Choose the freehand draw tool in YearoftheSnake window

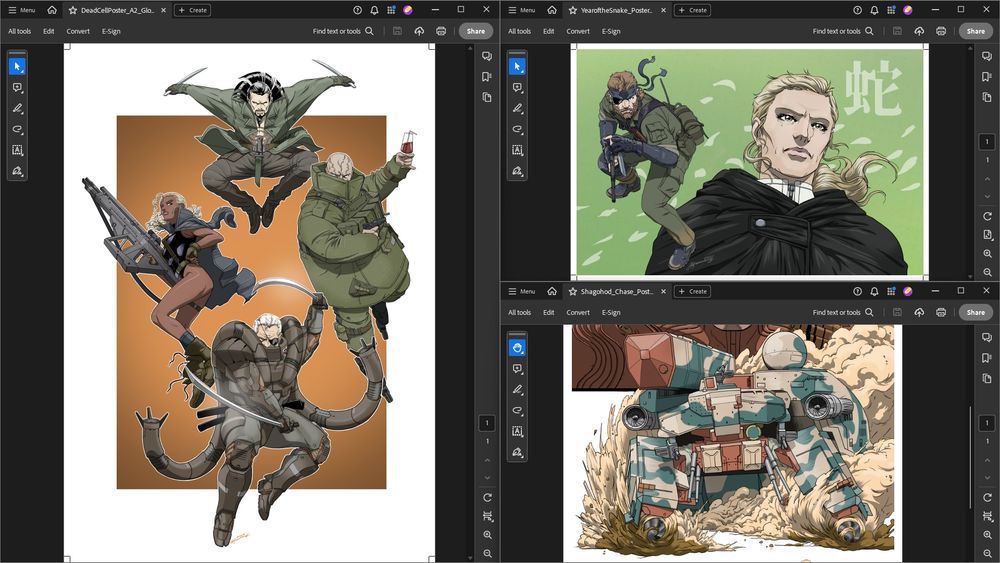(517, 129)
